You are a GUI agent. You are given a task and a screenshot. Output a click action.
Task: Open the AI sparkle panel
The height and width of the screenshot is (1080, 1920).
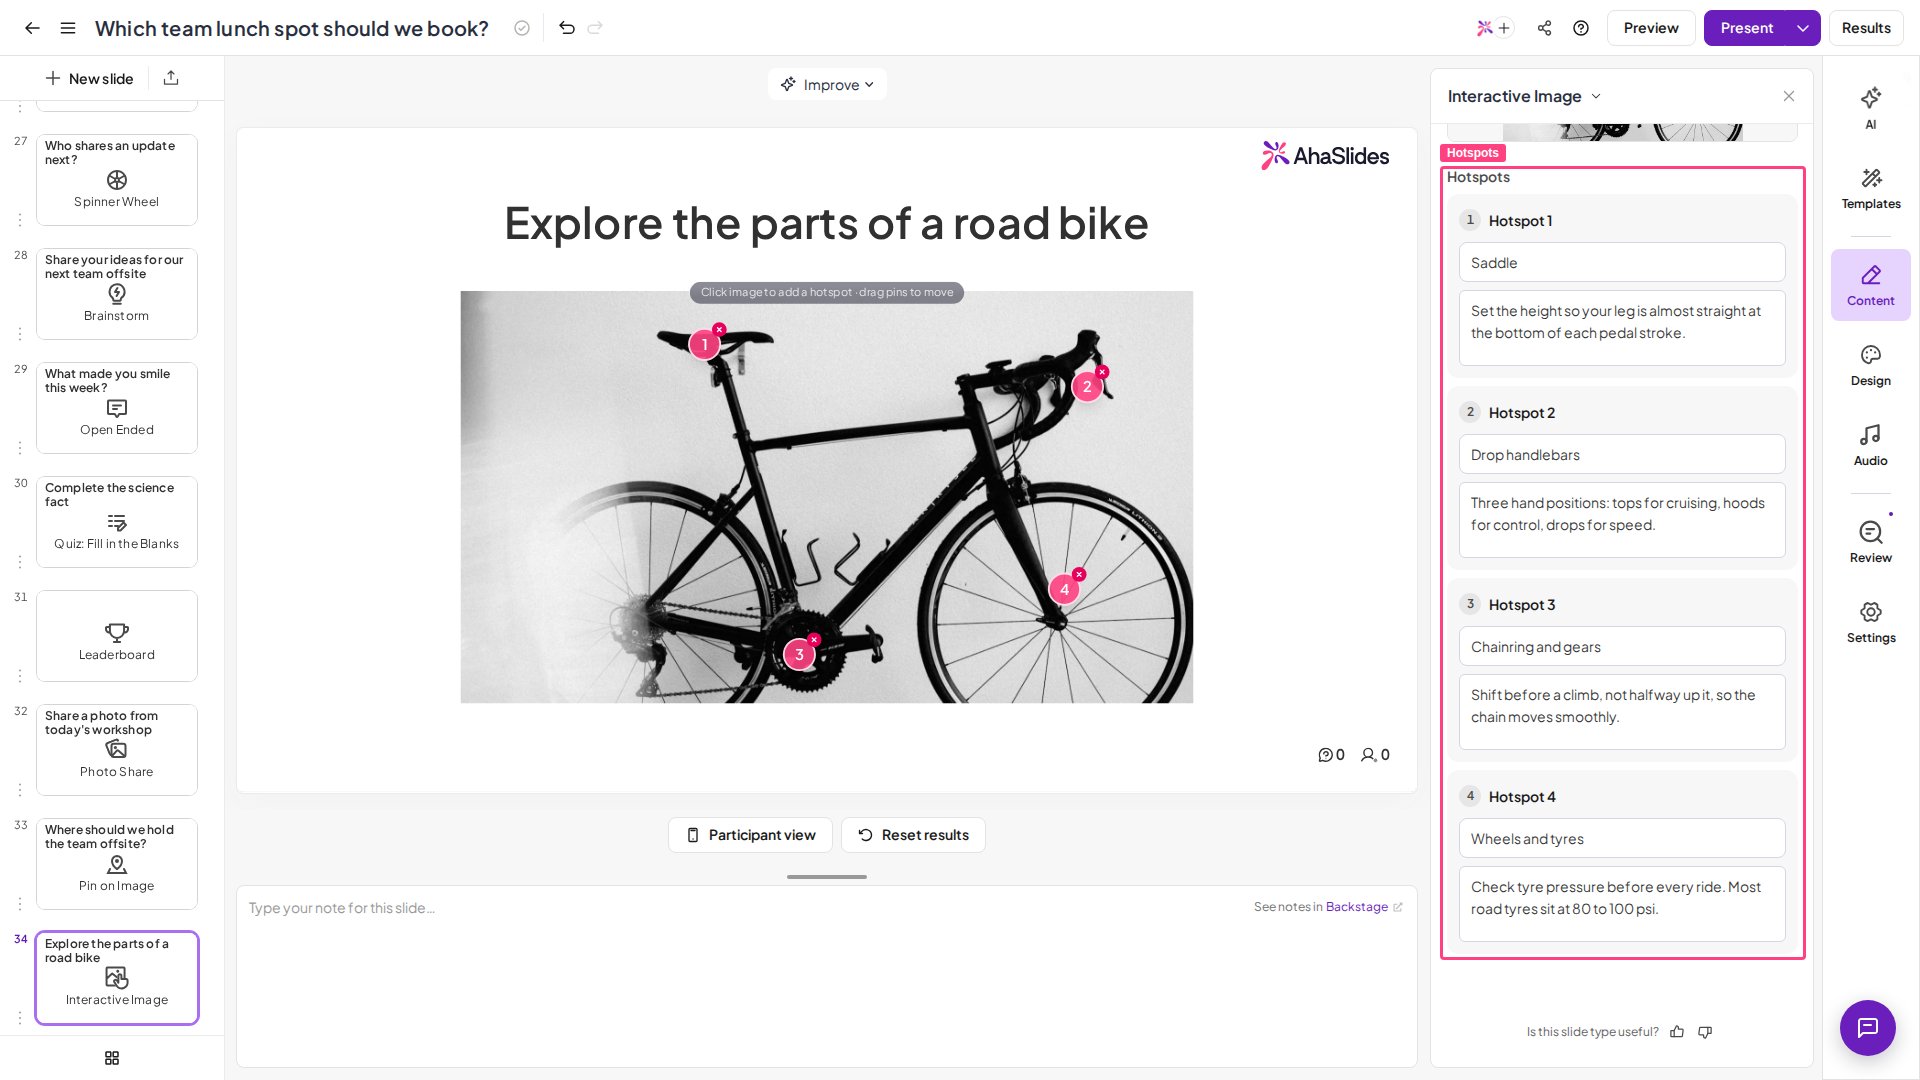click(1870, 108)
